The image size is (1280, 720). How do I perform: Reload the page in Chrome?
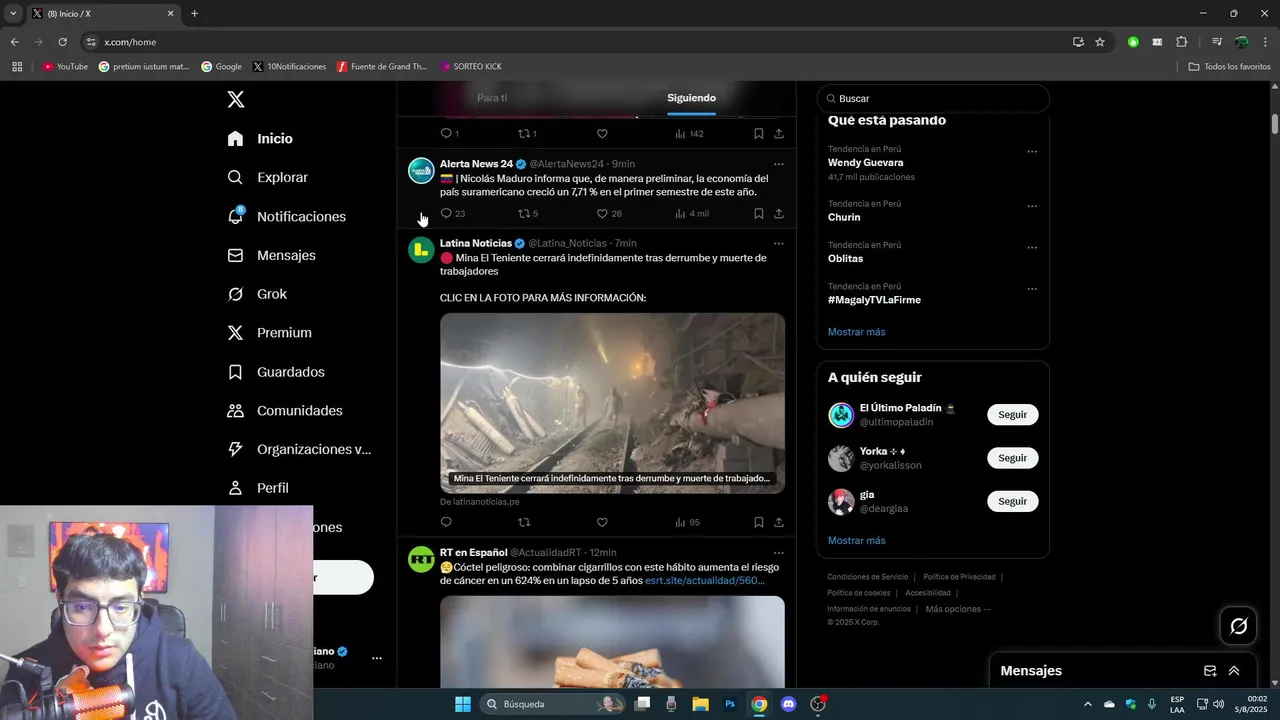[x=62, y=42]
